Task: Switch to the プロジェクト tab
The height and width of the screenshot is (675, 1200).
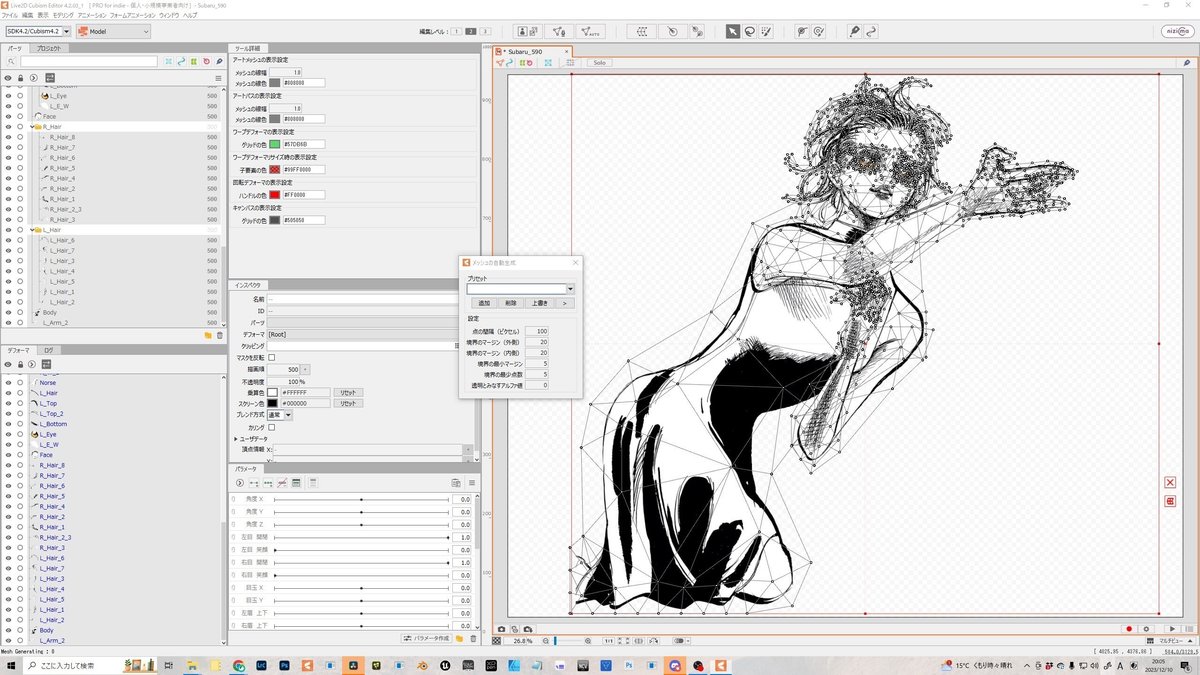Action: click(x=49, y=48)
